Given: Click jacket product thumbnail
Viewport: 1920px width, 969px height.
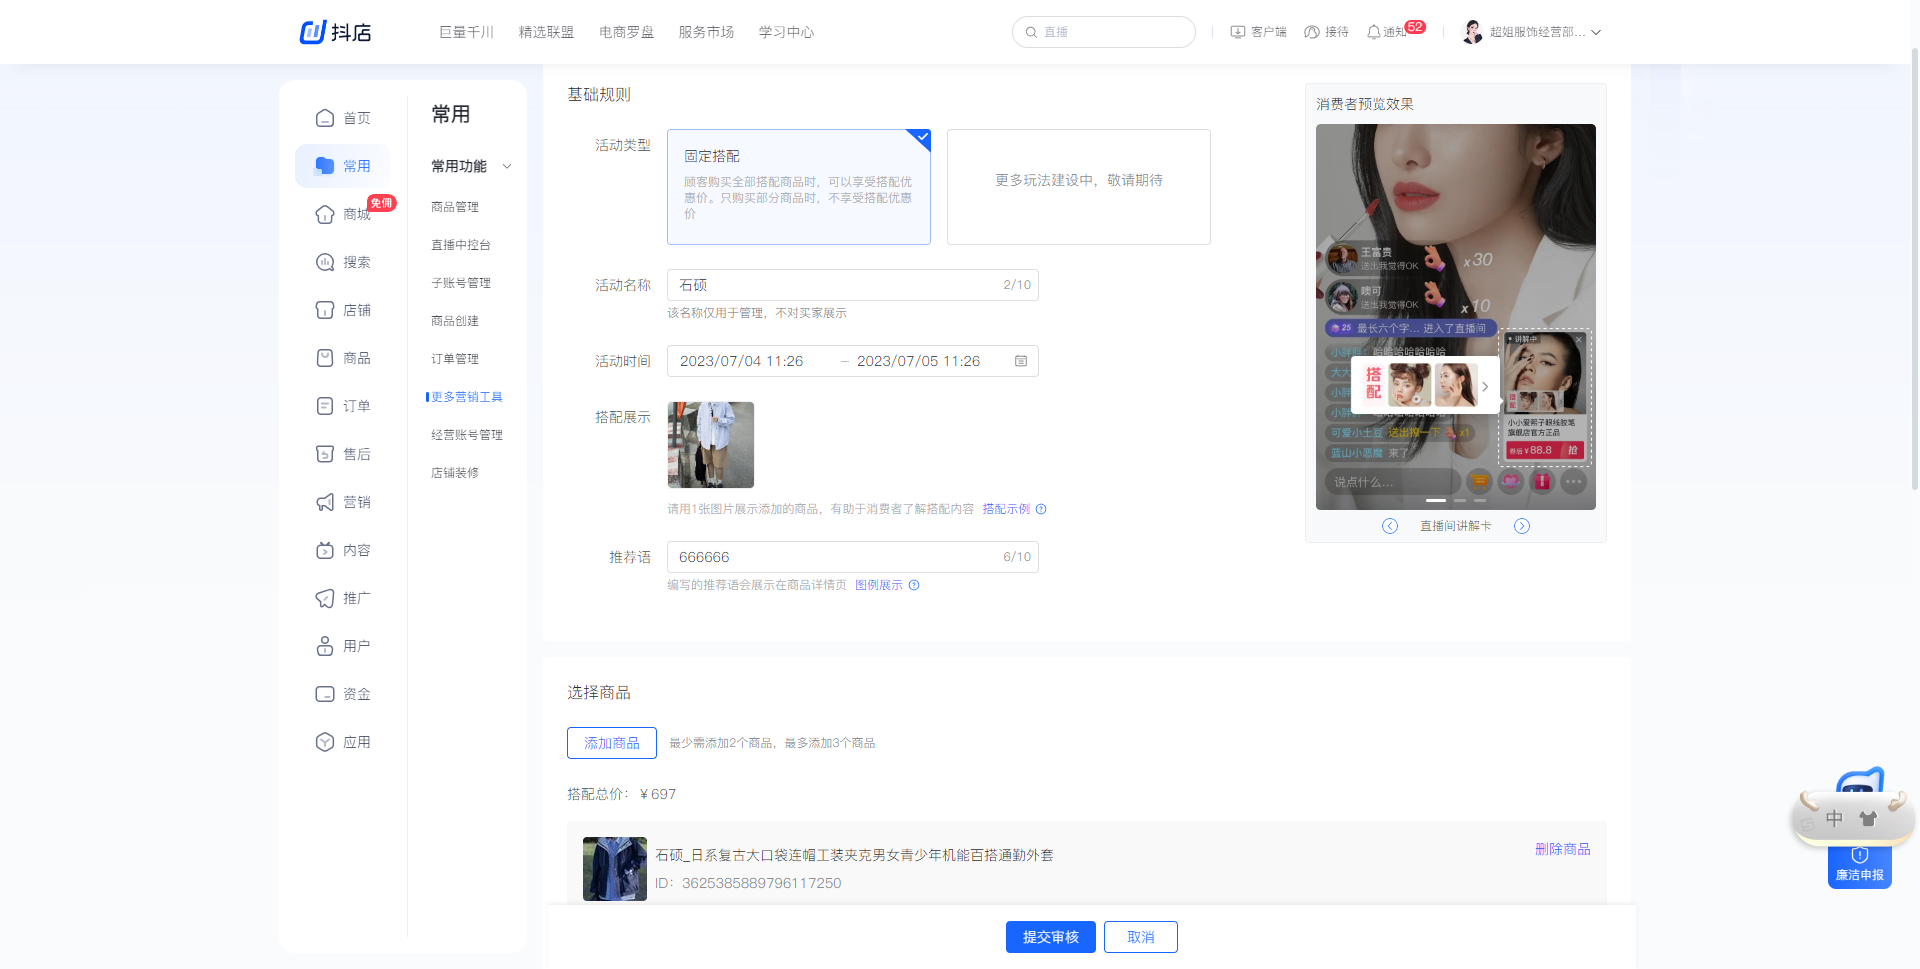Looking at the screenshot, I should click(615, 869).
